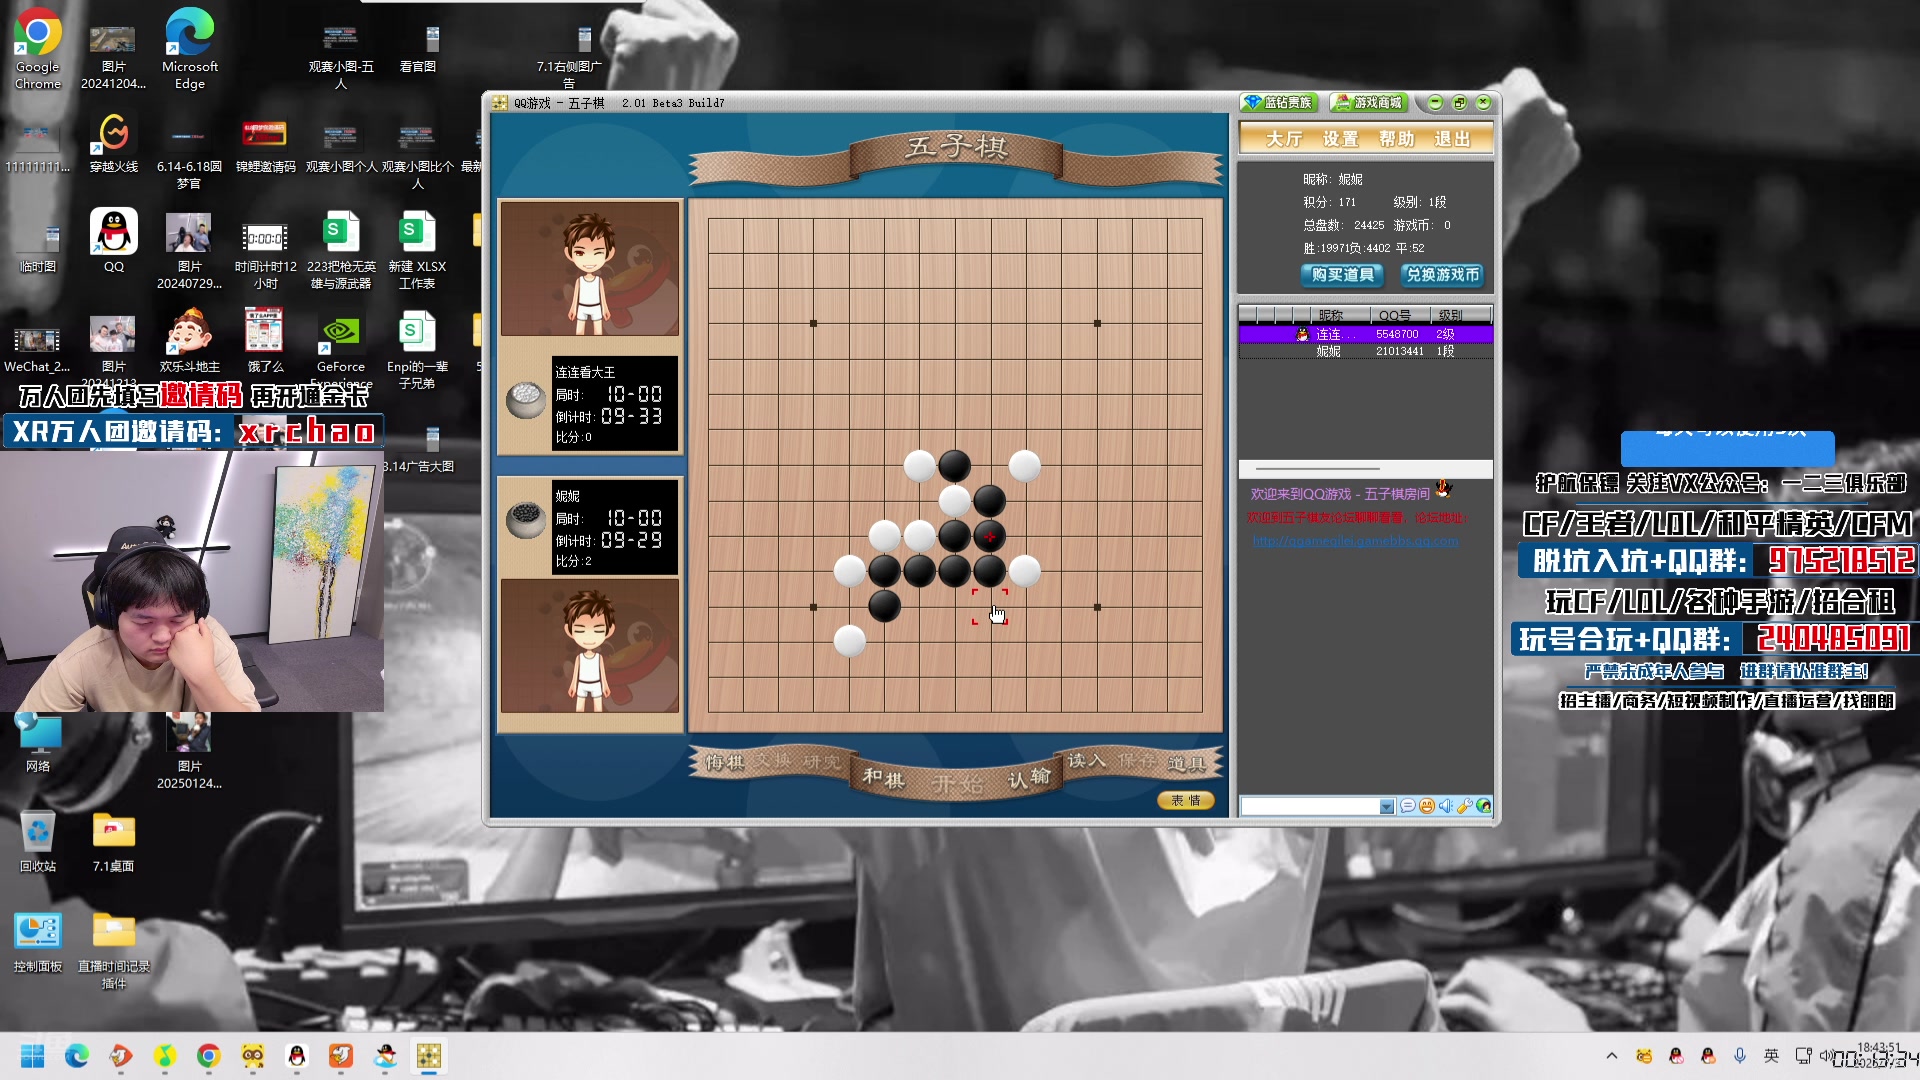This screenshot has width=1920, height=1080.
Task: Open the smiley emoticon picker icon
Action: click(x=1426, y=806)
